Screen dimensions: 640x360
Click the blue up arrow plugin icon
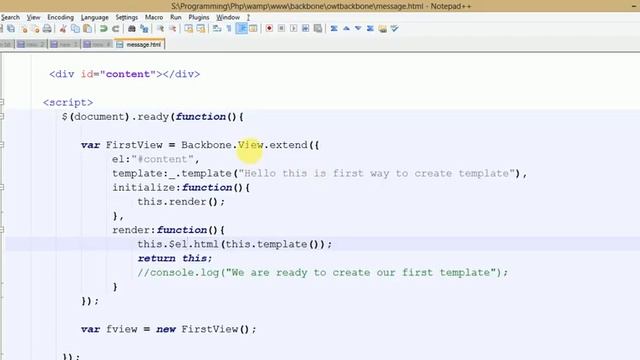coord(346,29)
